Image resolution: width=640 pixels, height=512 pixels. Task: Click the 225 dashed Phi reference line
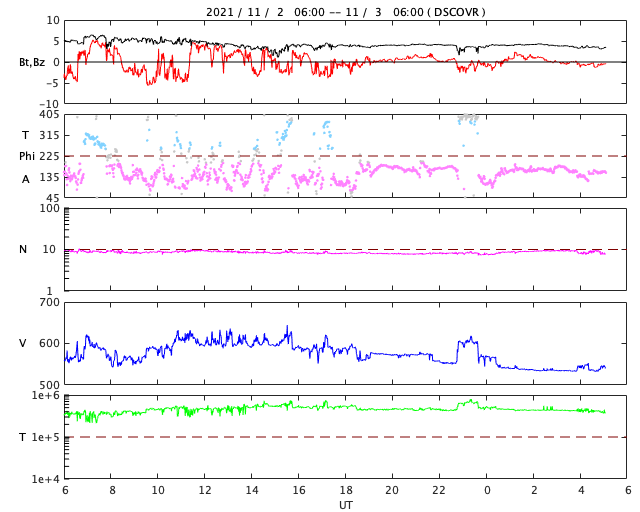coord(345,156)
